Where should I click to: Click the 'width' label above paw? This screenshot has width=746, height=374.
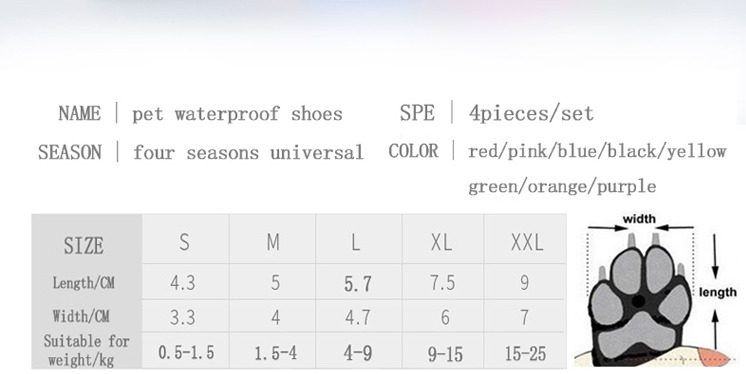click(639, 219)
